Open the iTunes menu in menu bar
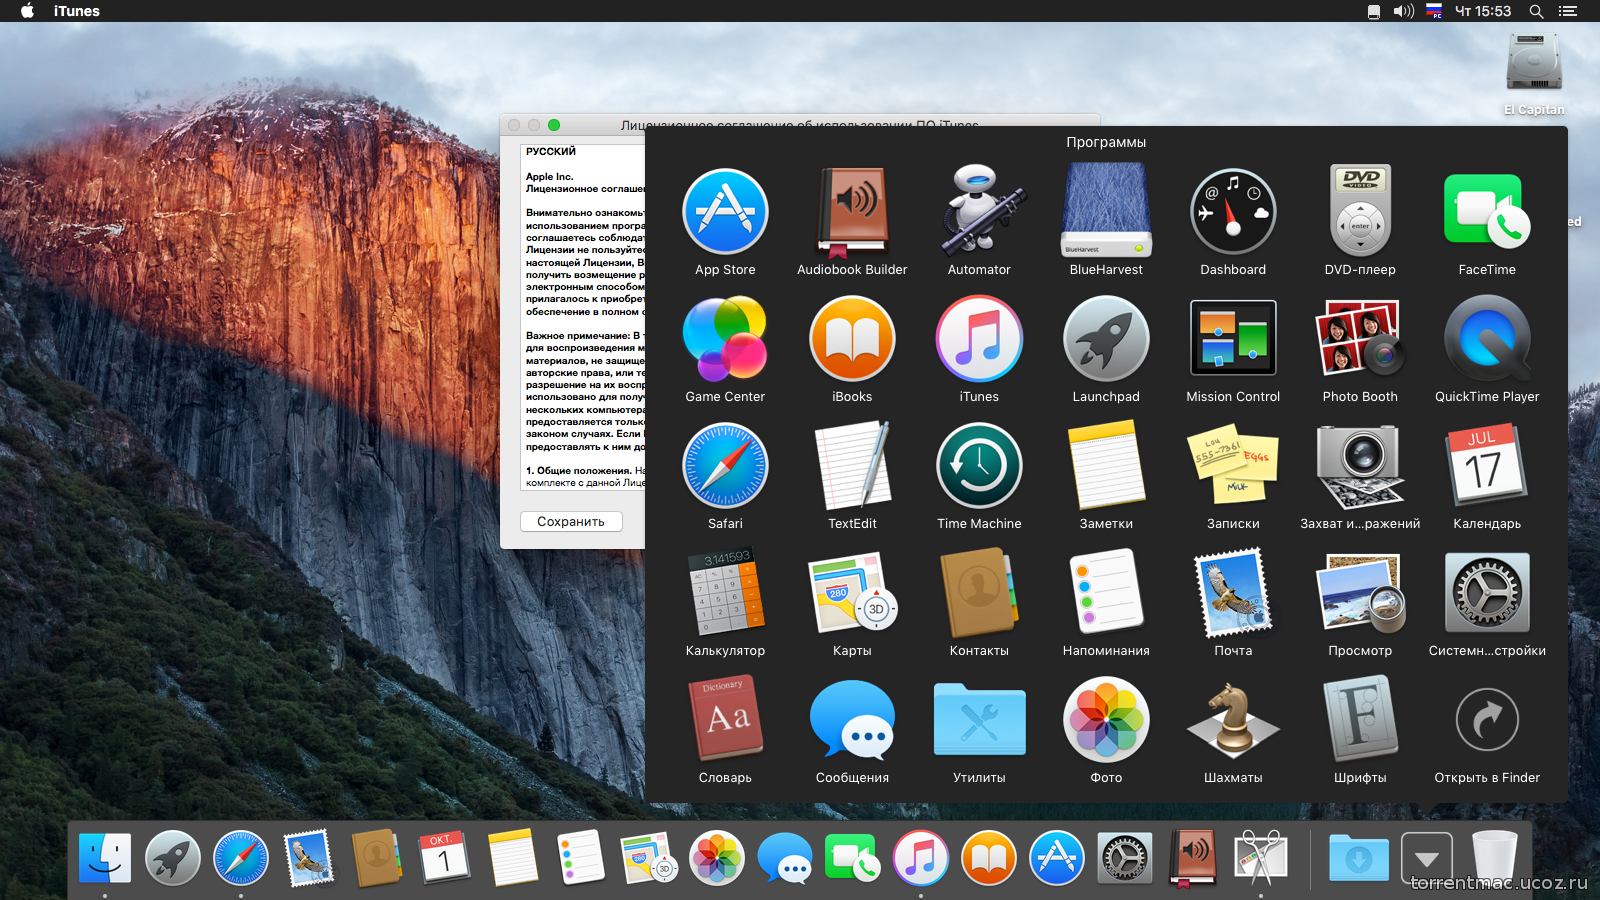The width and height of the screenshot is (1600, 900). click(x=77, y=11)
